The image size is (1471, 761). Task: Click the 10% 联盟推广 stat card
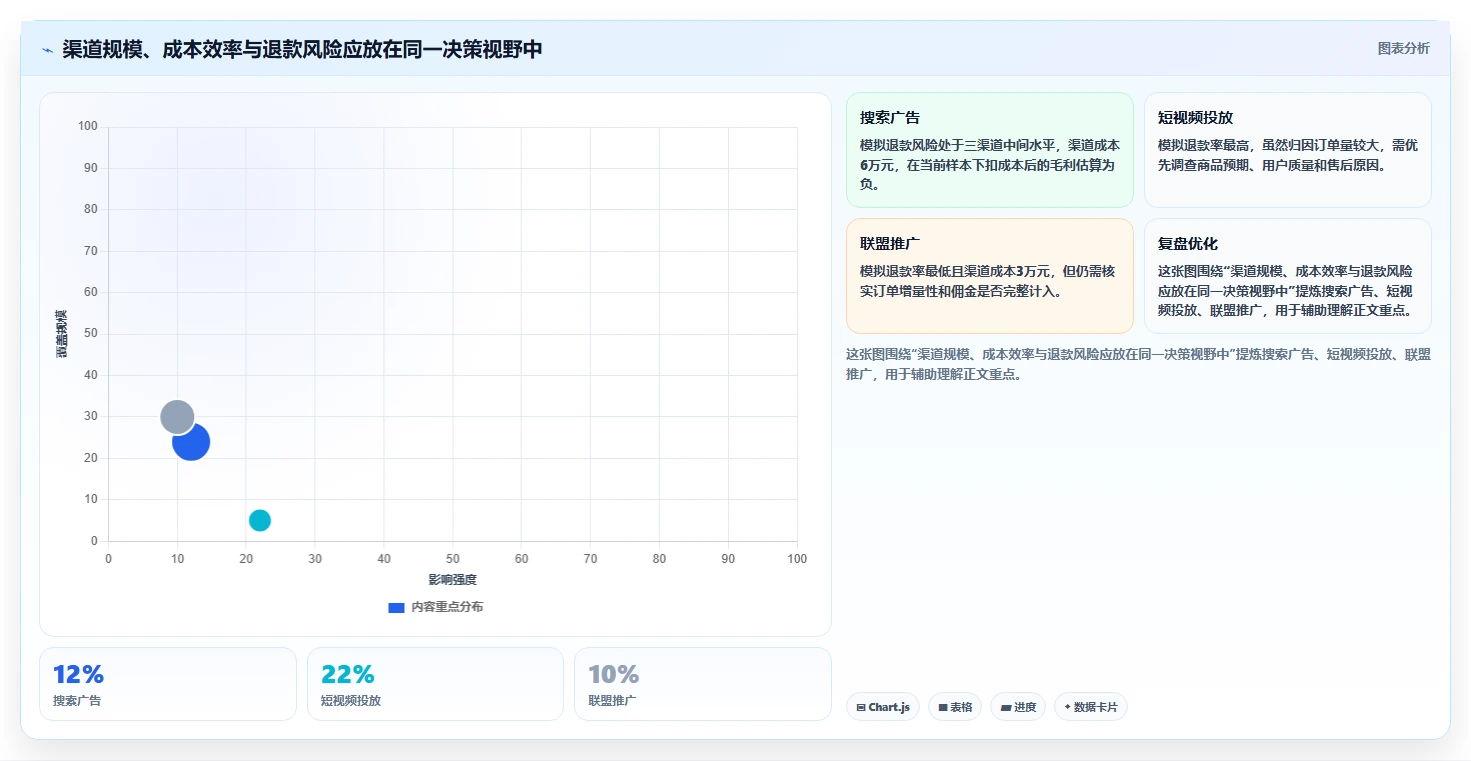pyautogui.click(x=703, y=684)
